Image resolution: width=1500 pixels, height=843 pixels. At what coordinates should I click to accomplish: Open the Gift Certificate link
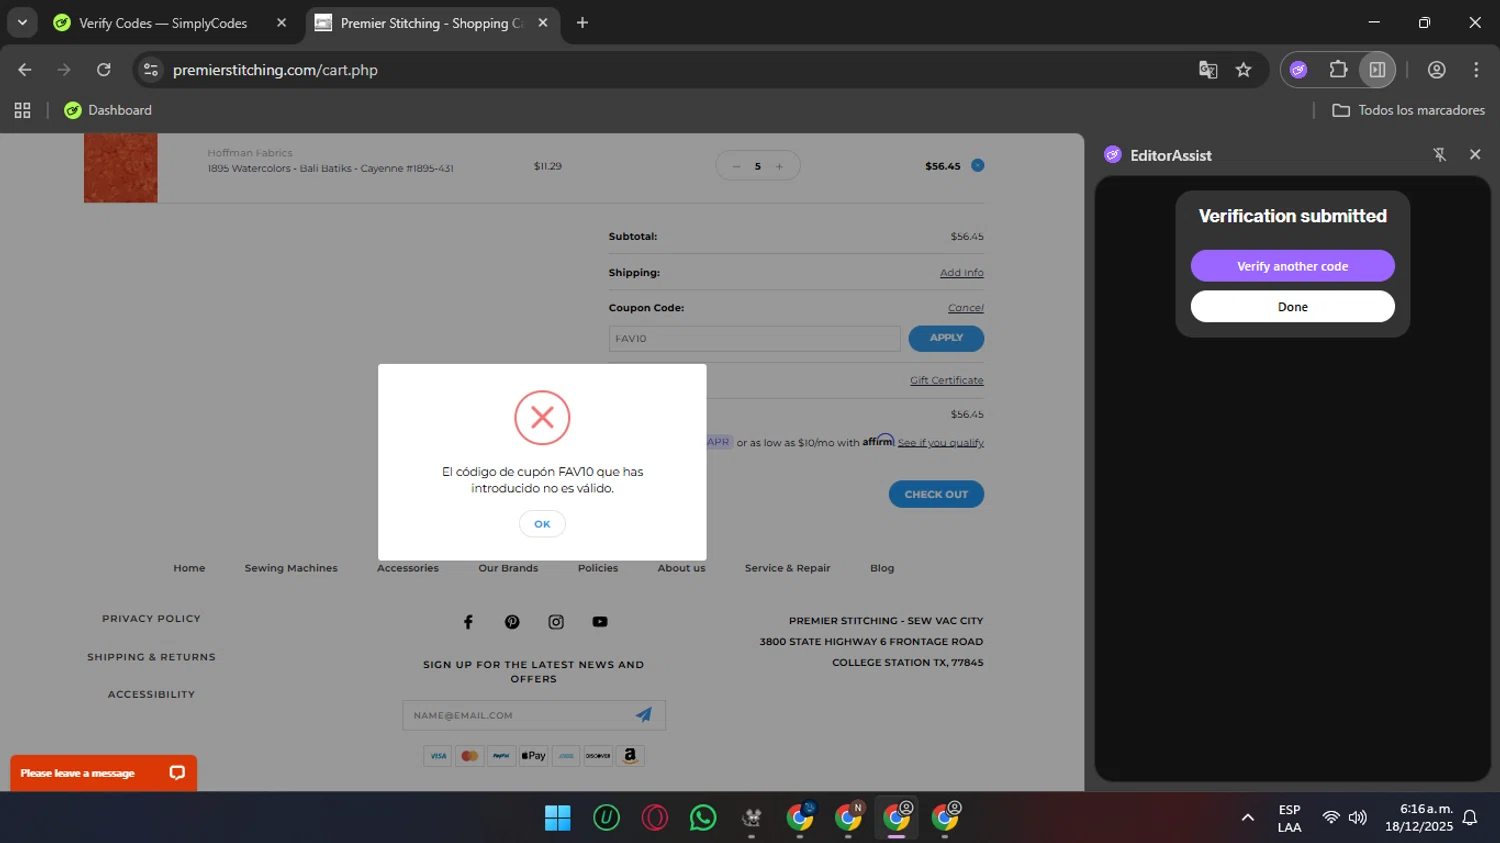pos(946,380)
